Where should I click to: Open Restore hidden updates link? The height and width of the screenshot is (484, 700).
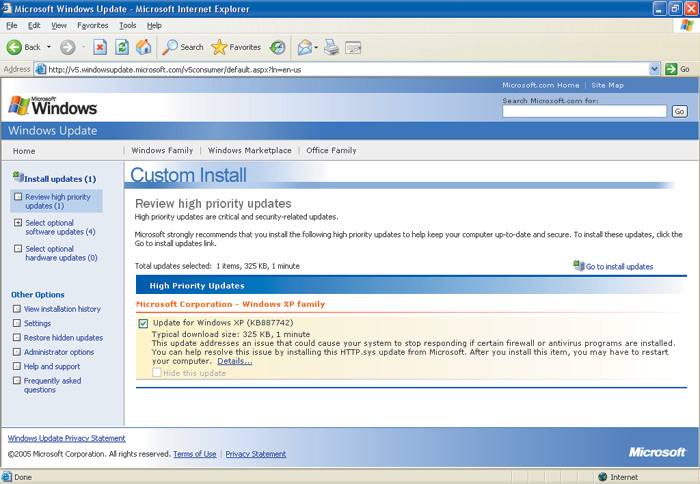coord(63,338)
